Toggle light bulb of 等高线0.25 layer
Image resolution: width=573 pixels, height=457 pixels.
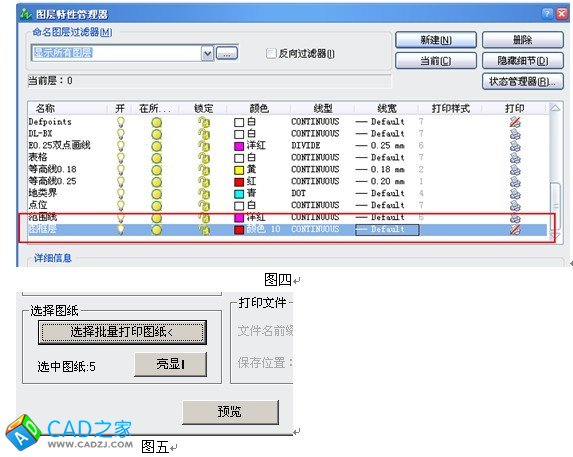(x=120, y=182)
